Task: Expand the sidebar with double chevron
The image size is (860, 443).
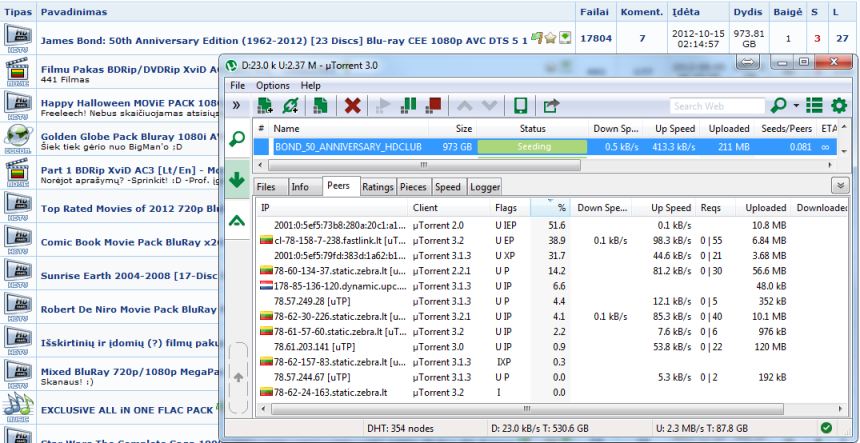Action: tap(236, 105)
